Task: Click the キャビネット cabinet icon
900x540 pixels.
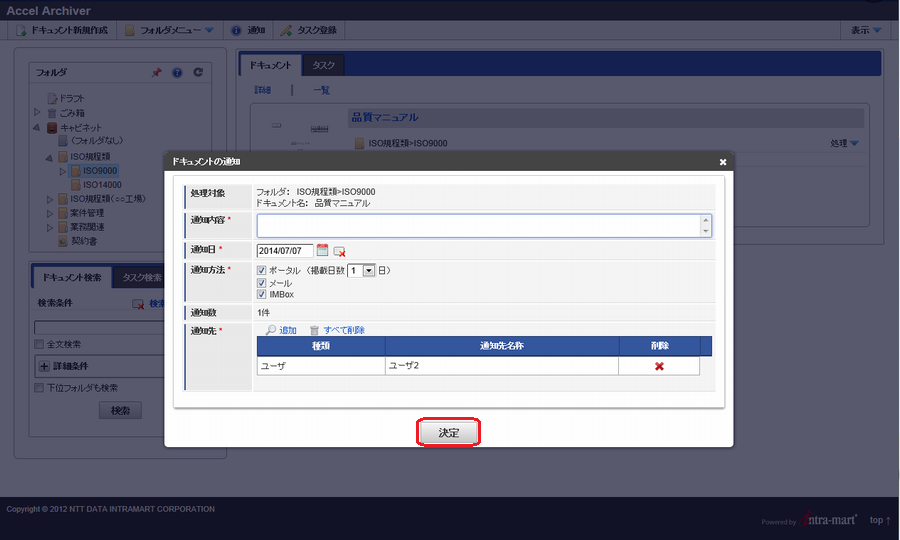Action: click(52, 127)
